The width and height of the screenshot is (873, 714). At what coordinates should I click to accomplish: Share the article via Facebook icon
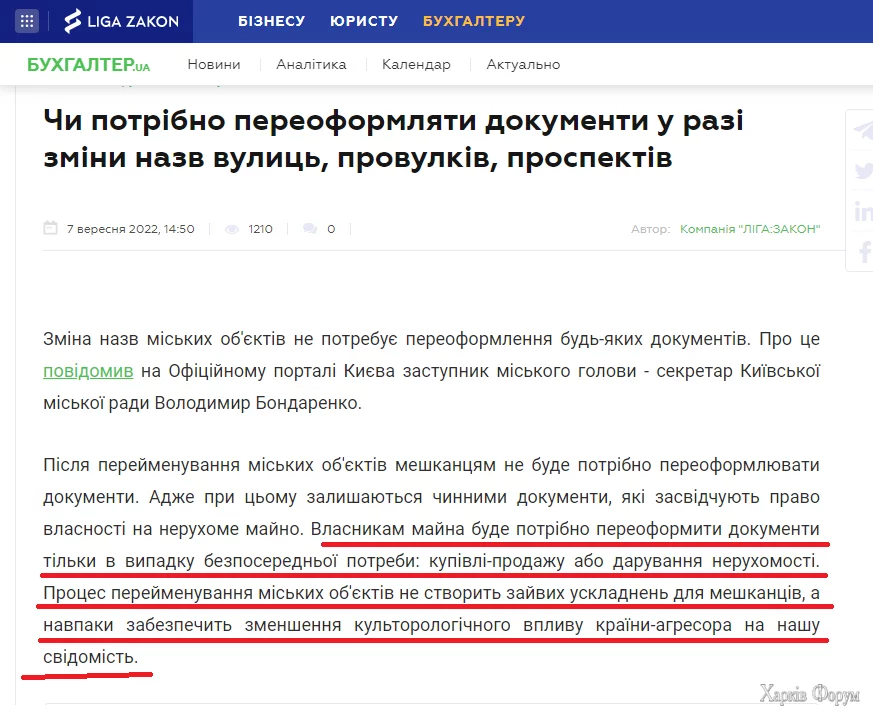coord(865,252)
